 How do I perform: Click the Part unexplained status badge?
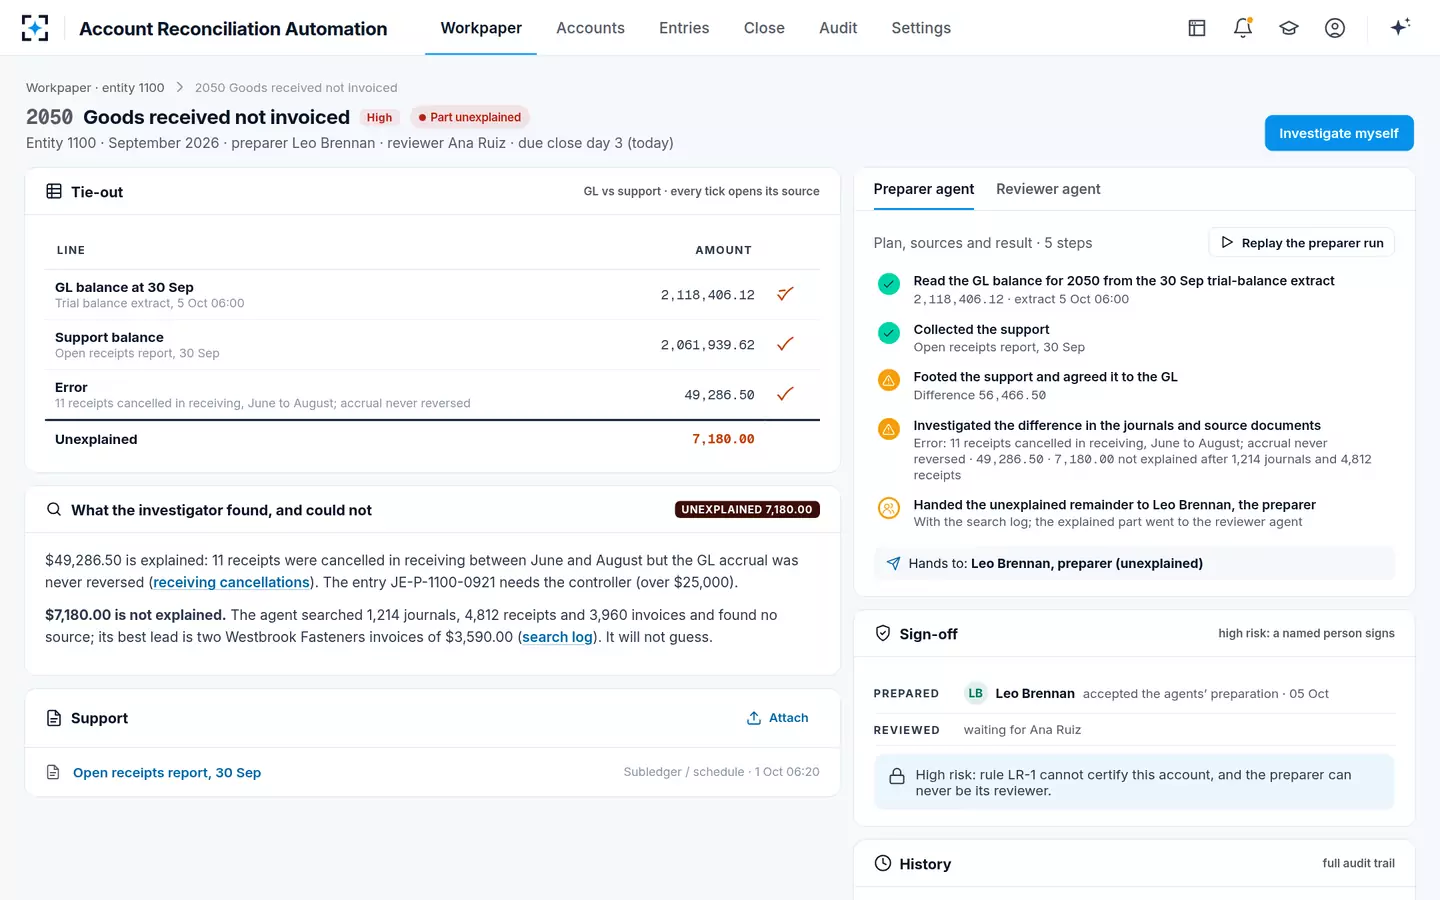point(470,117)
